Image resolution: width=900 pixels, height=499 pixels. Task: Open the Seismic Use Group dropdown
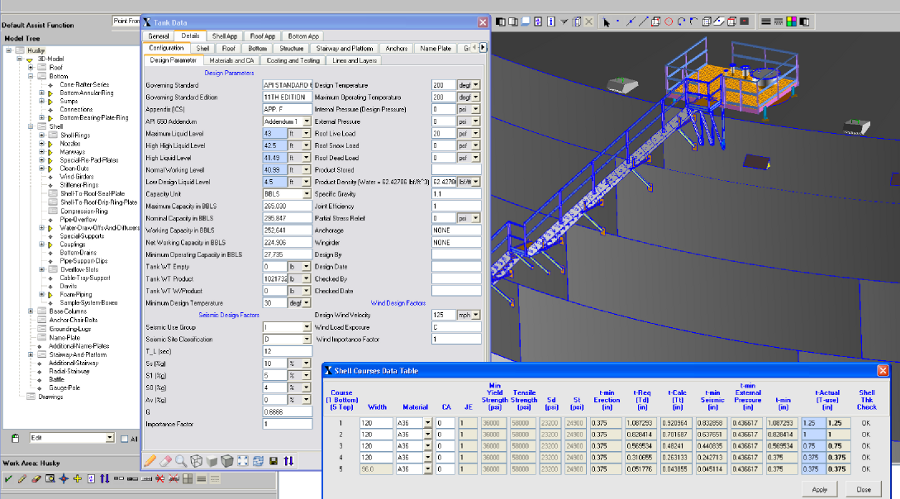pyautogui.click(x=305, y=327)
